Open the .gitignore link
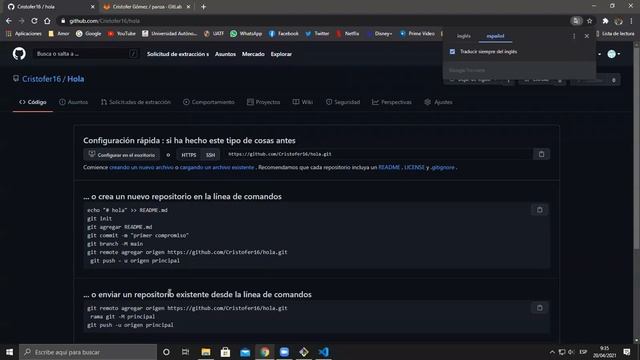Viewport: 640px width, 360px height. (x=442, y=167)
